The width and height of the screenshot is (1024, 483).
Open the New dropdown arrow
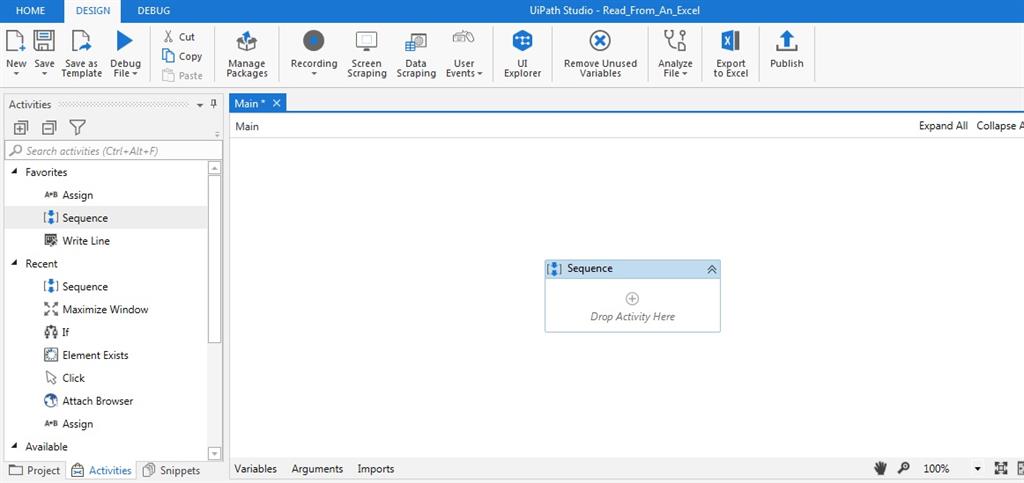[x=16, y=74]
